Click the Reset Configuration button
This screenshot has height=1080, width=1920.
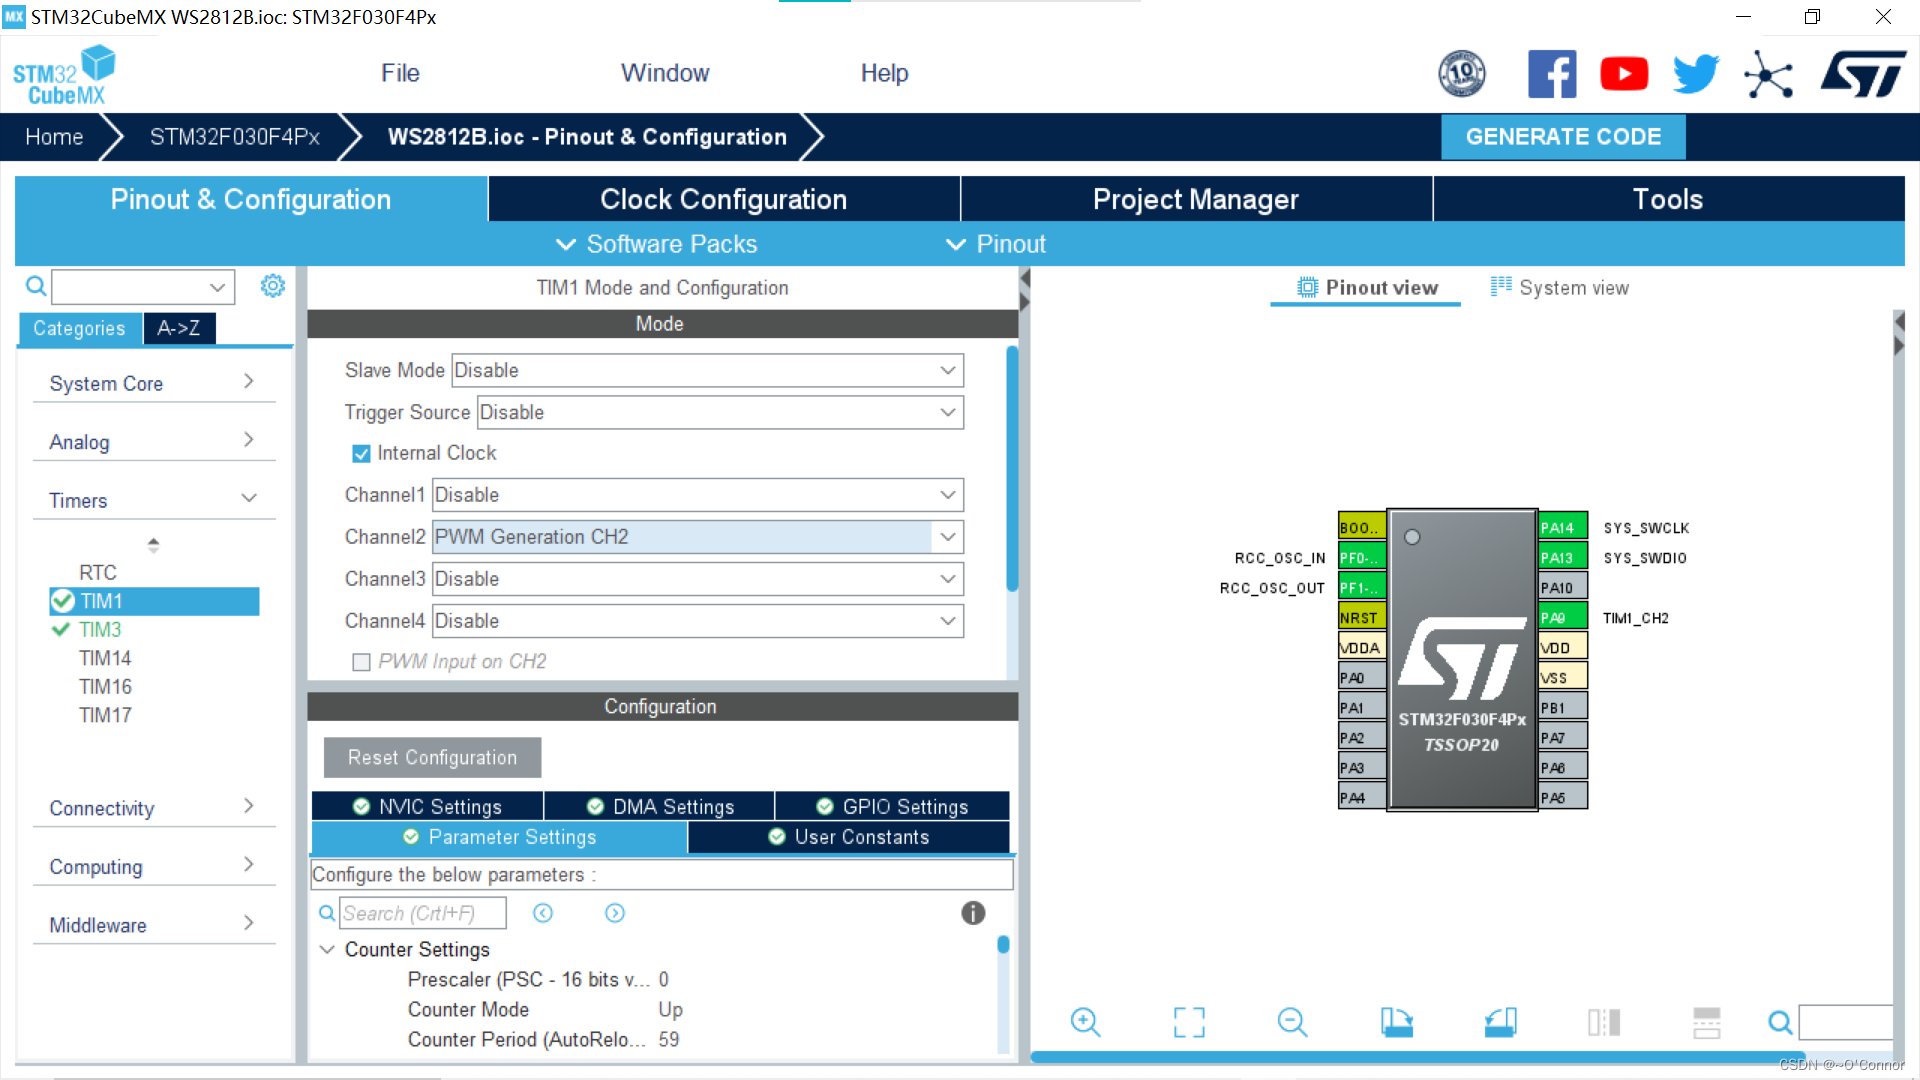tap(432, 758)
